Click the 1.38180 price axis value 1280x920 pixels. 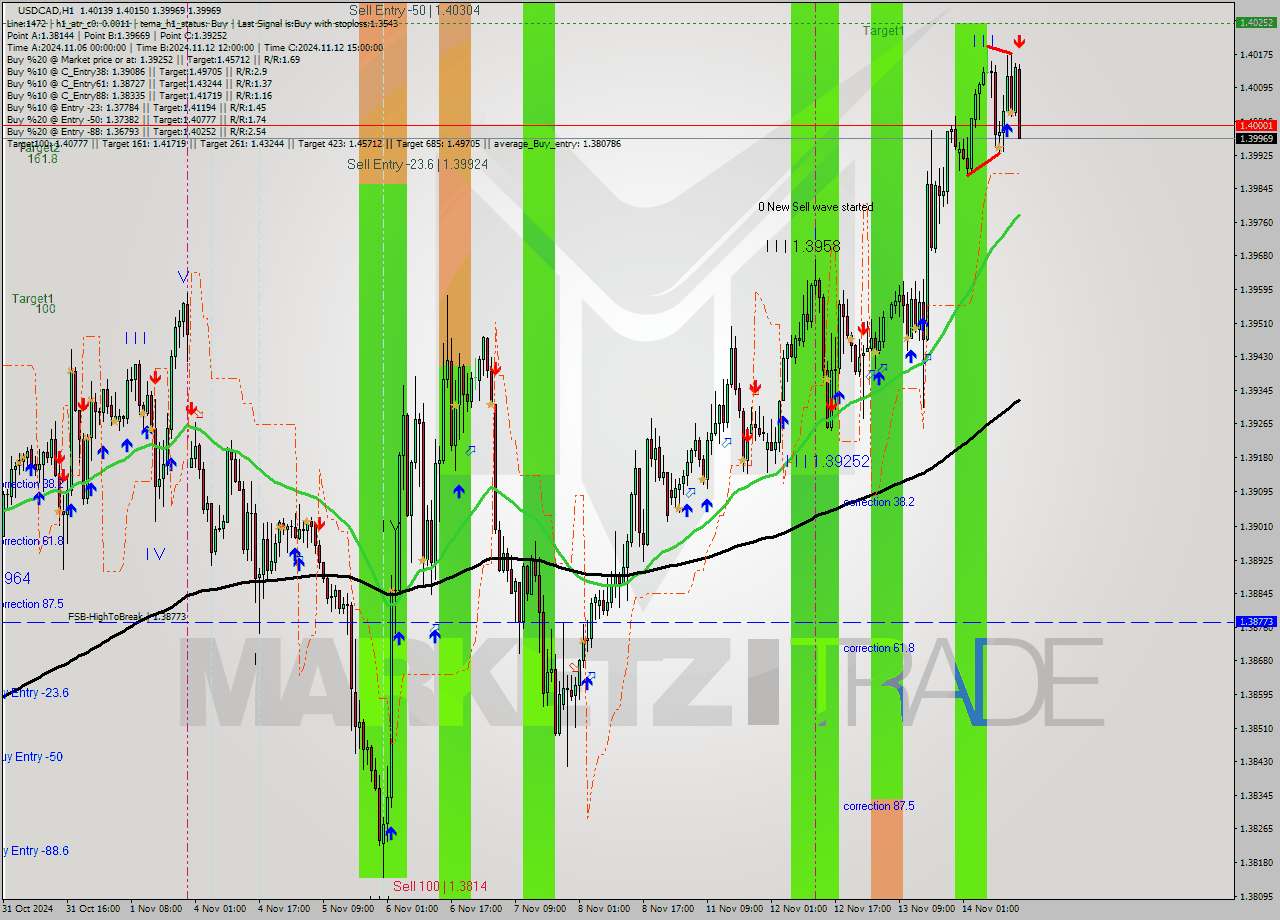1255,862
